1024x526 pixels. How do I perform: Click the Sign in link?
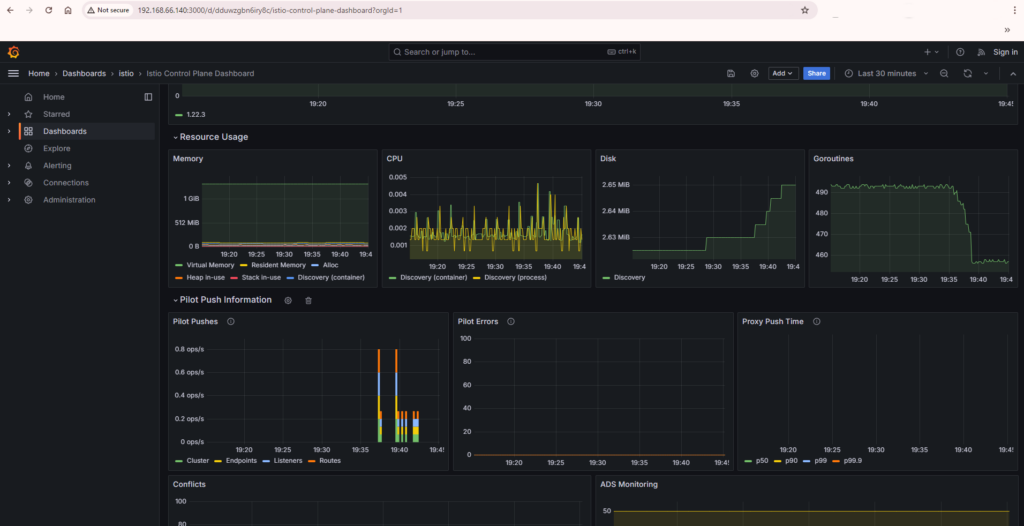point(1005,52)
